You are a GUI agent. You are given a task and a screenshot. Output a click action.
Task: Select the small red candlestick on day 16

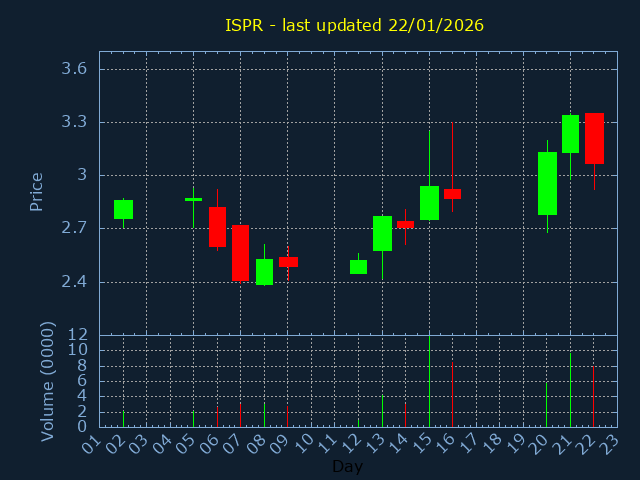pyautogui.click(x=452, y=194)
